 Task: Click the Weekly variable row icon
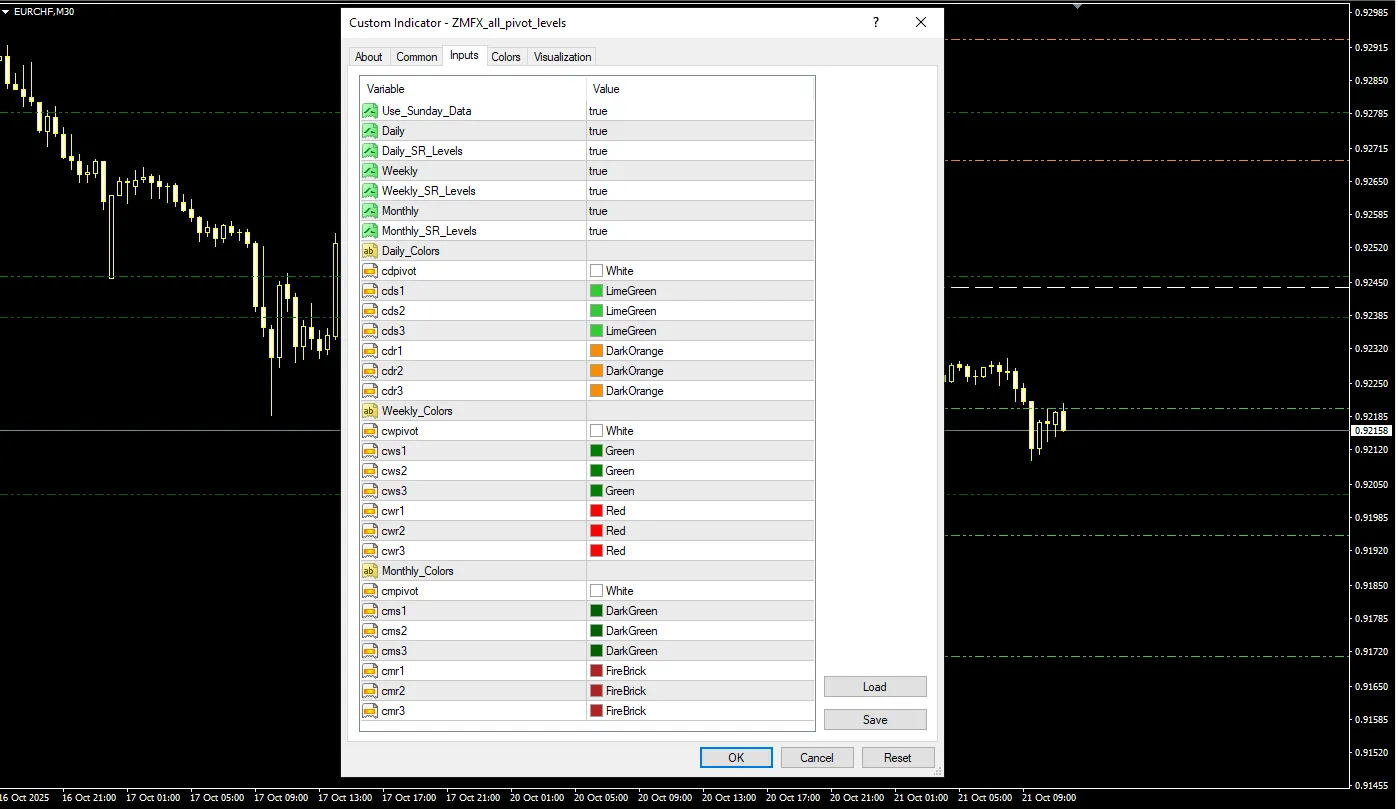(x=370, y=171)
